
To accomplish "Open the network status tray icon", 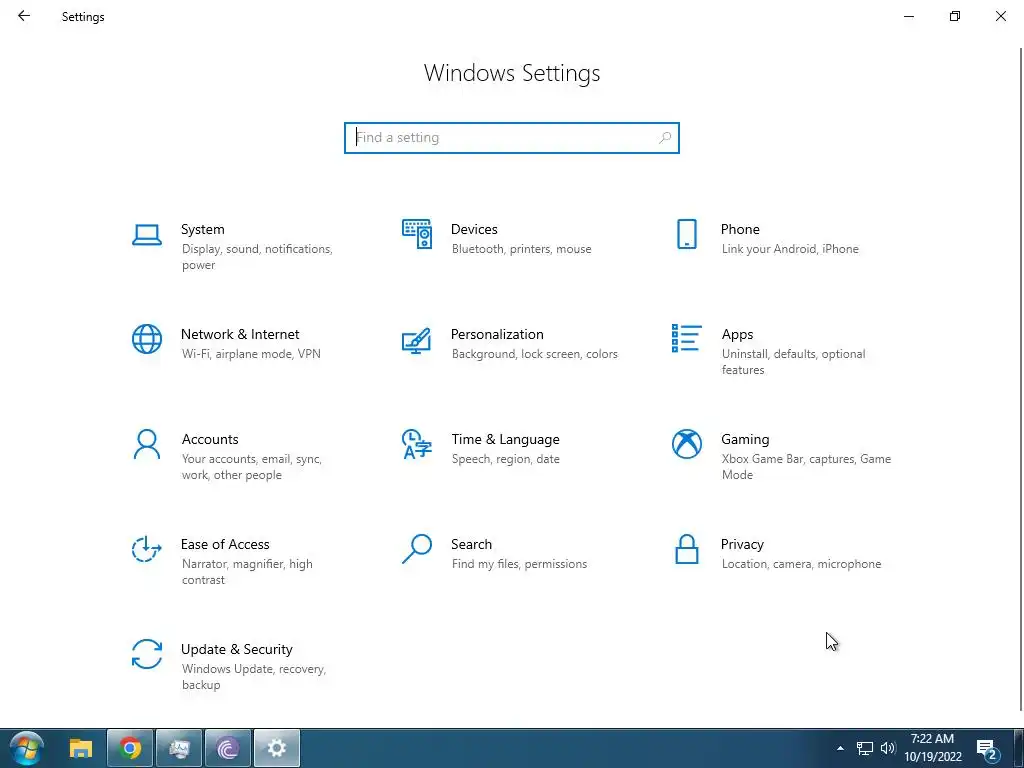I will coord(865,748).
